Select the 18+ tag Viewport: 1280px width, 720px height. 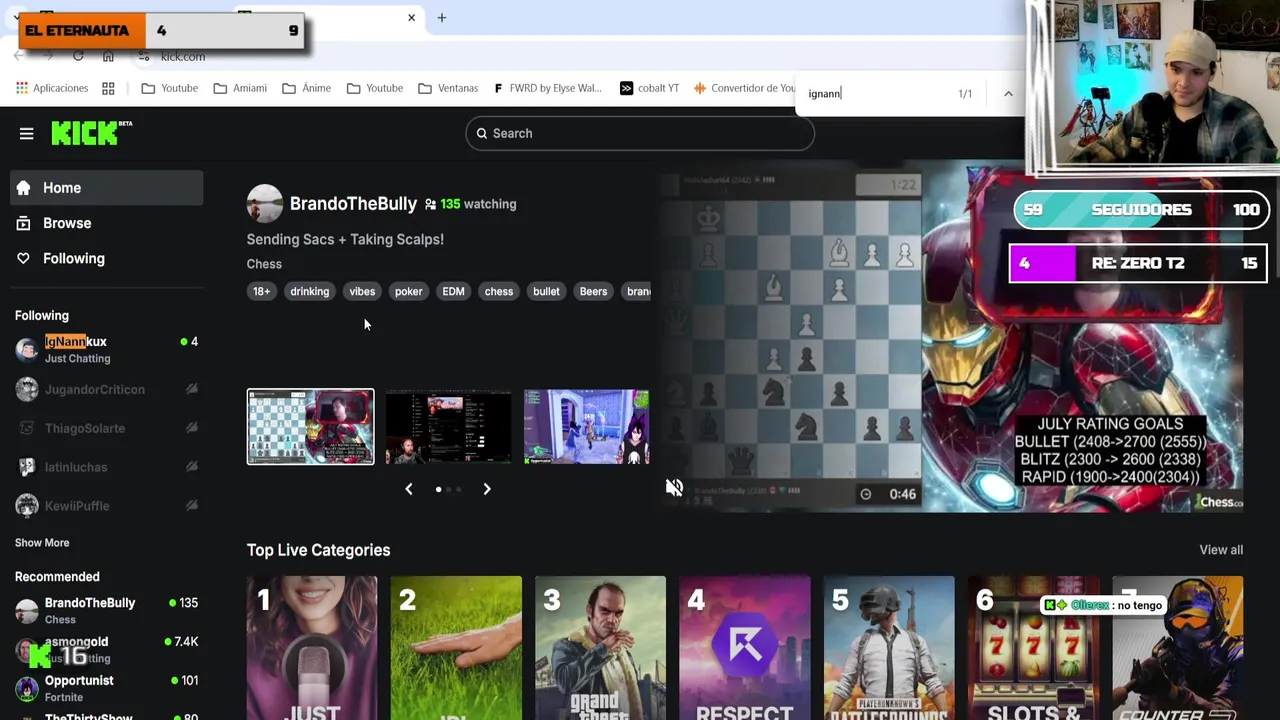coord(261,291)
